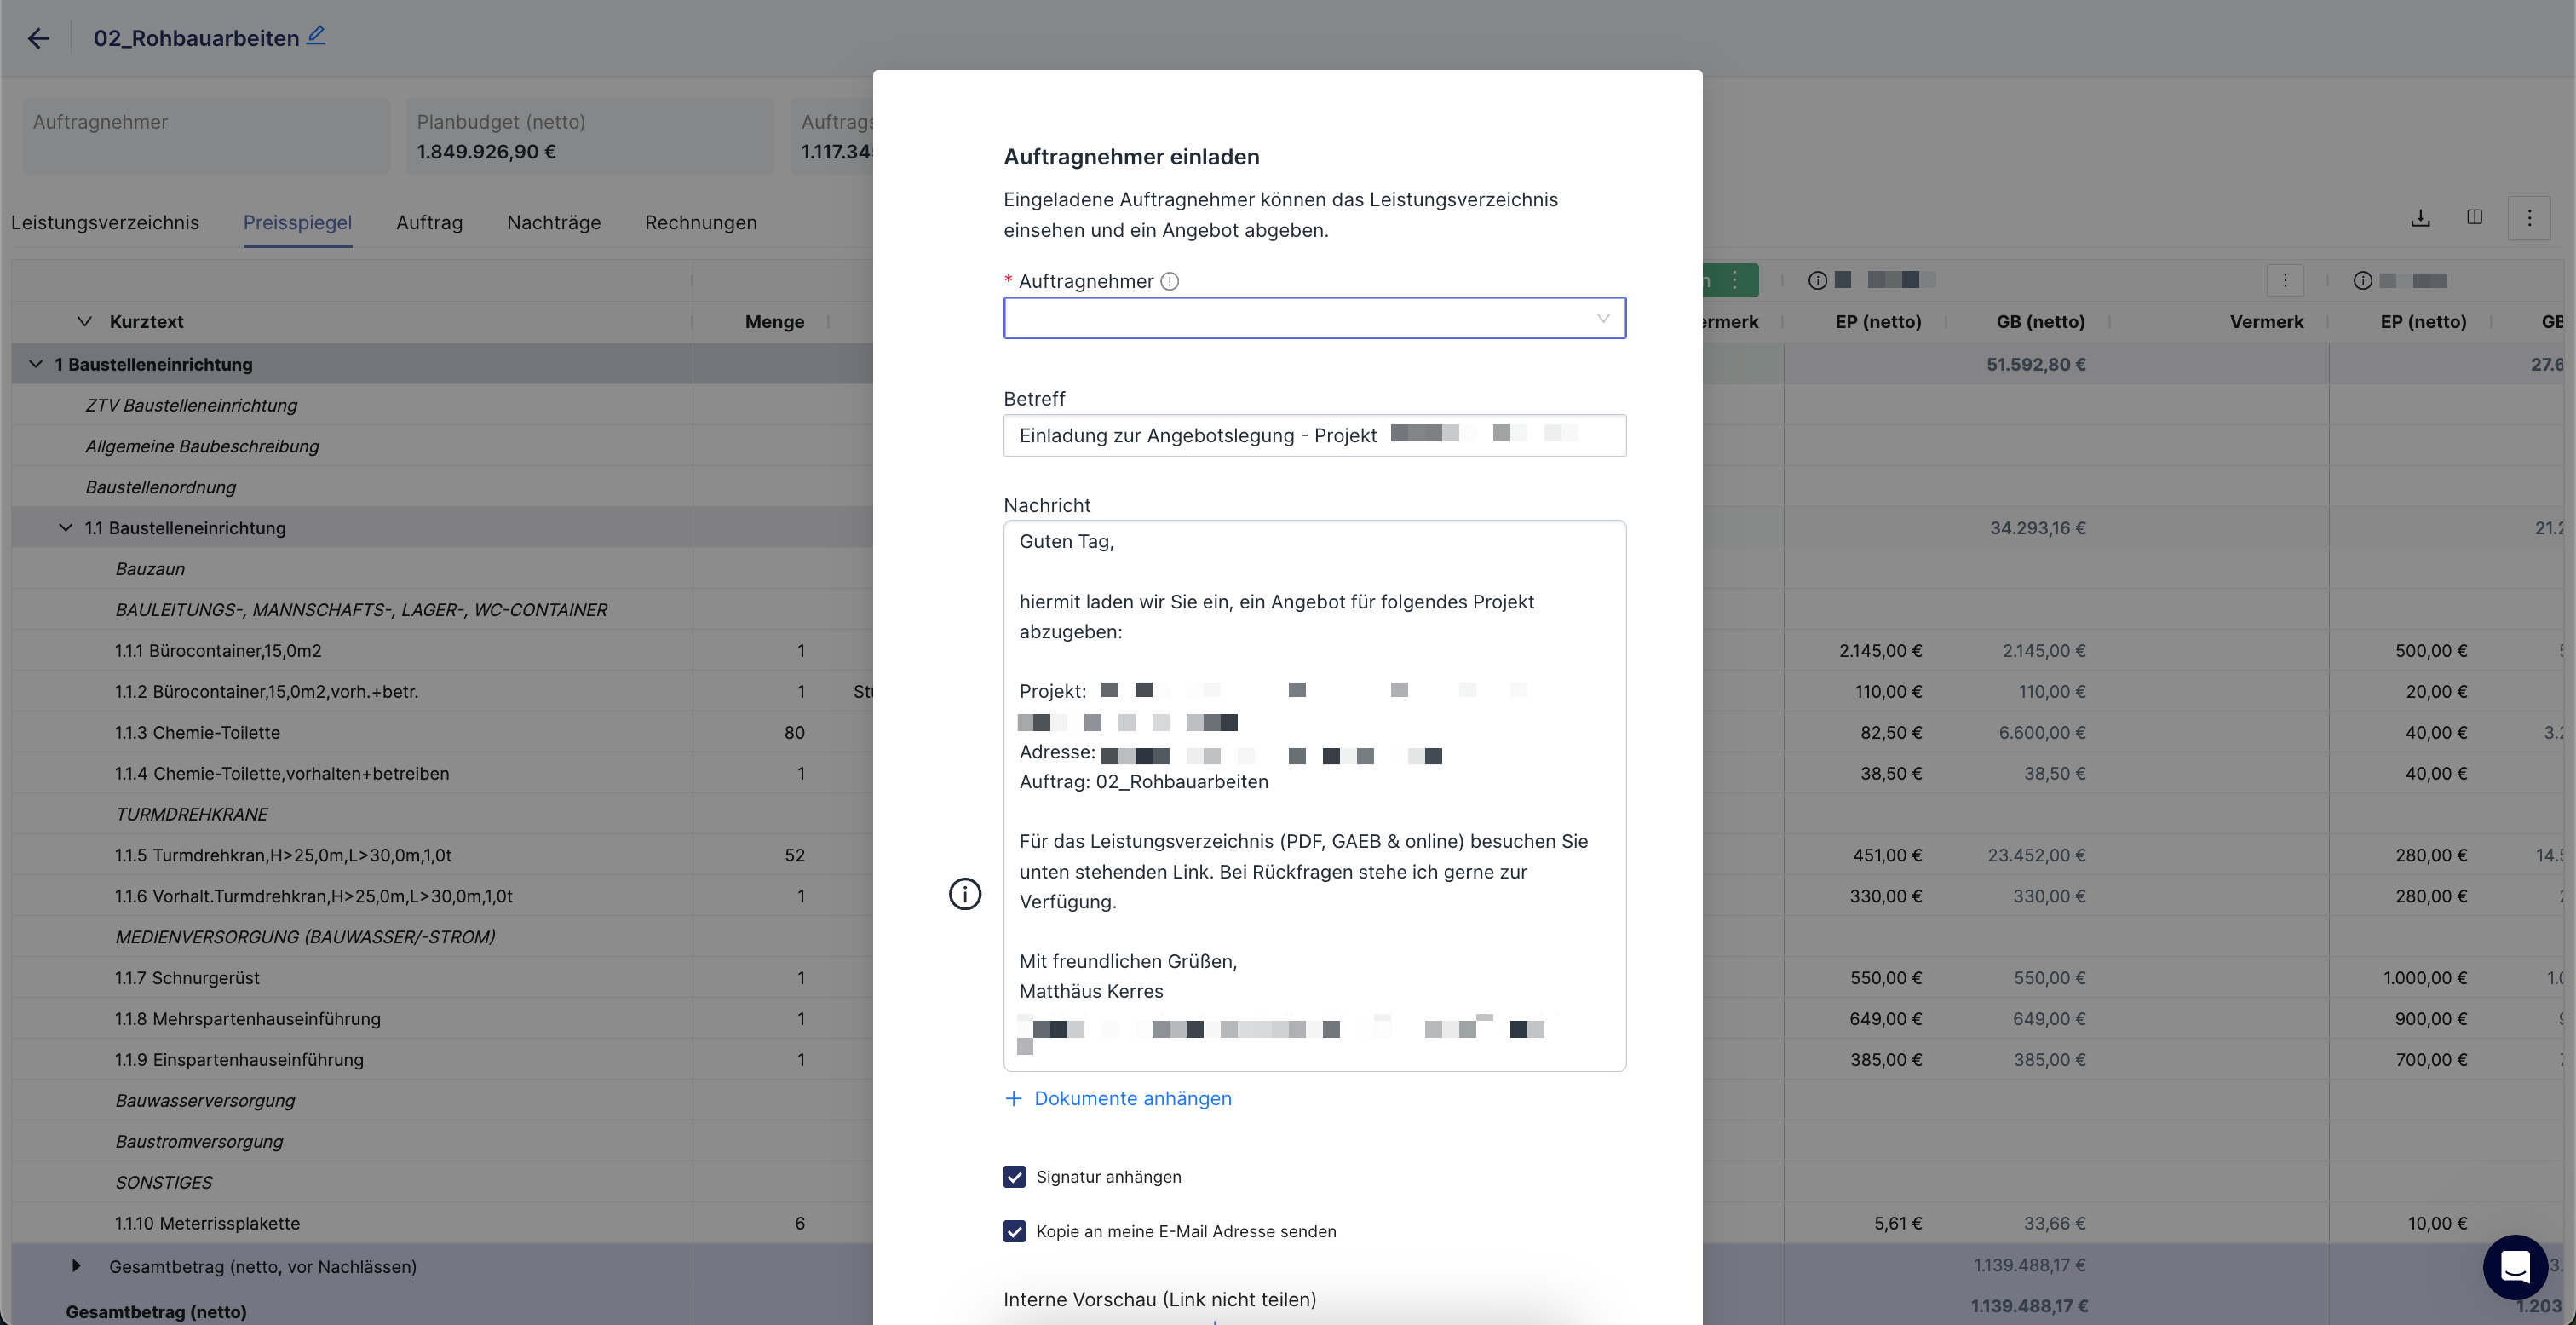
Task: Click the 'Allgemeine Baubeschreibung' row
Action: click(442, 446)
